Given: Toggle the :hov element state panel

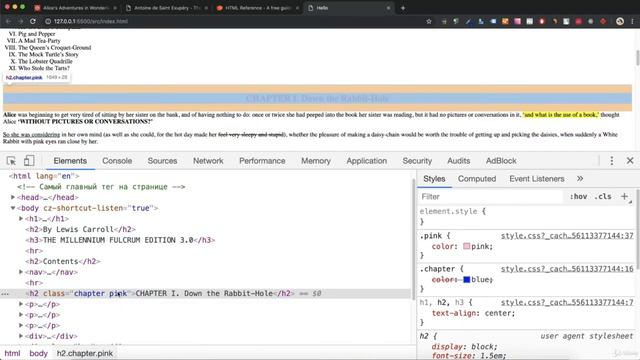Looking at the screenshot, I should [578, 196].
